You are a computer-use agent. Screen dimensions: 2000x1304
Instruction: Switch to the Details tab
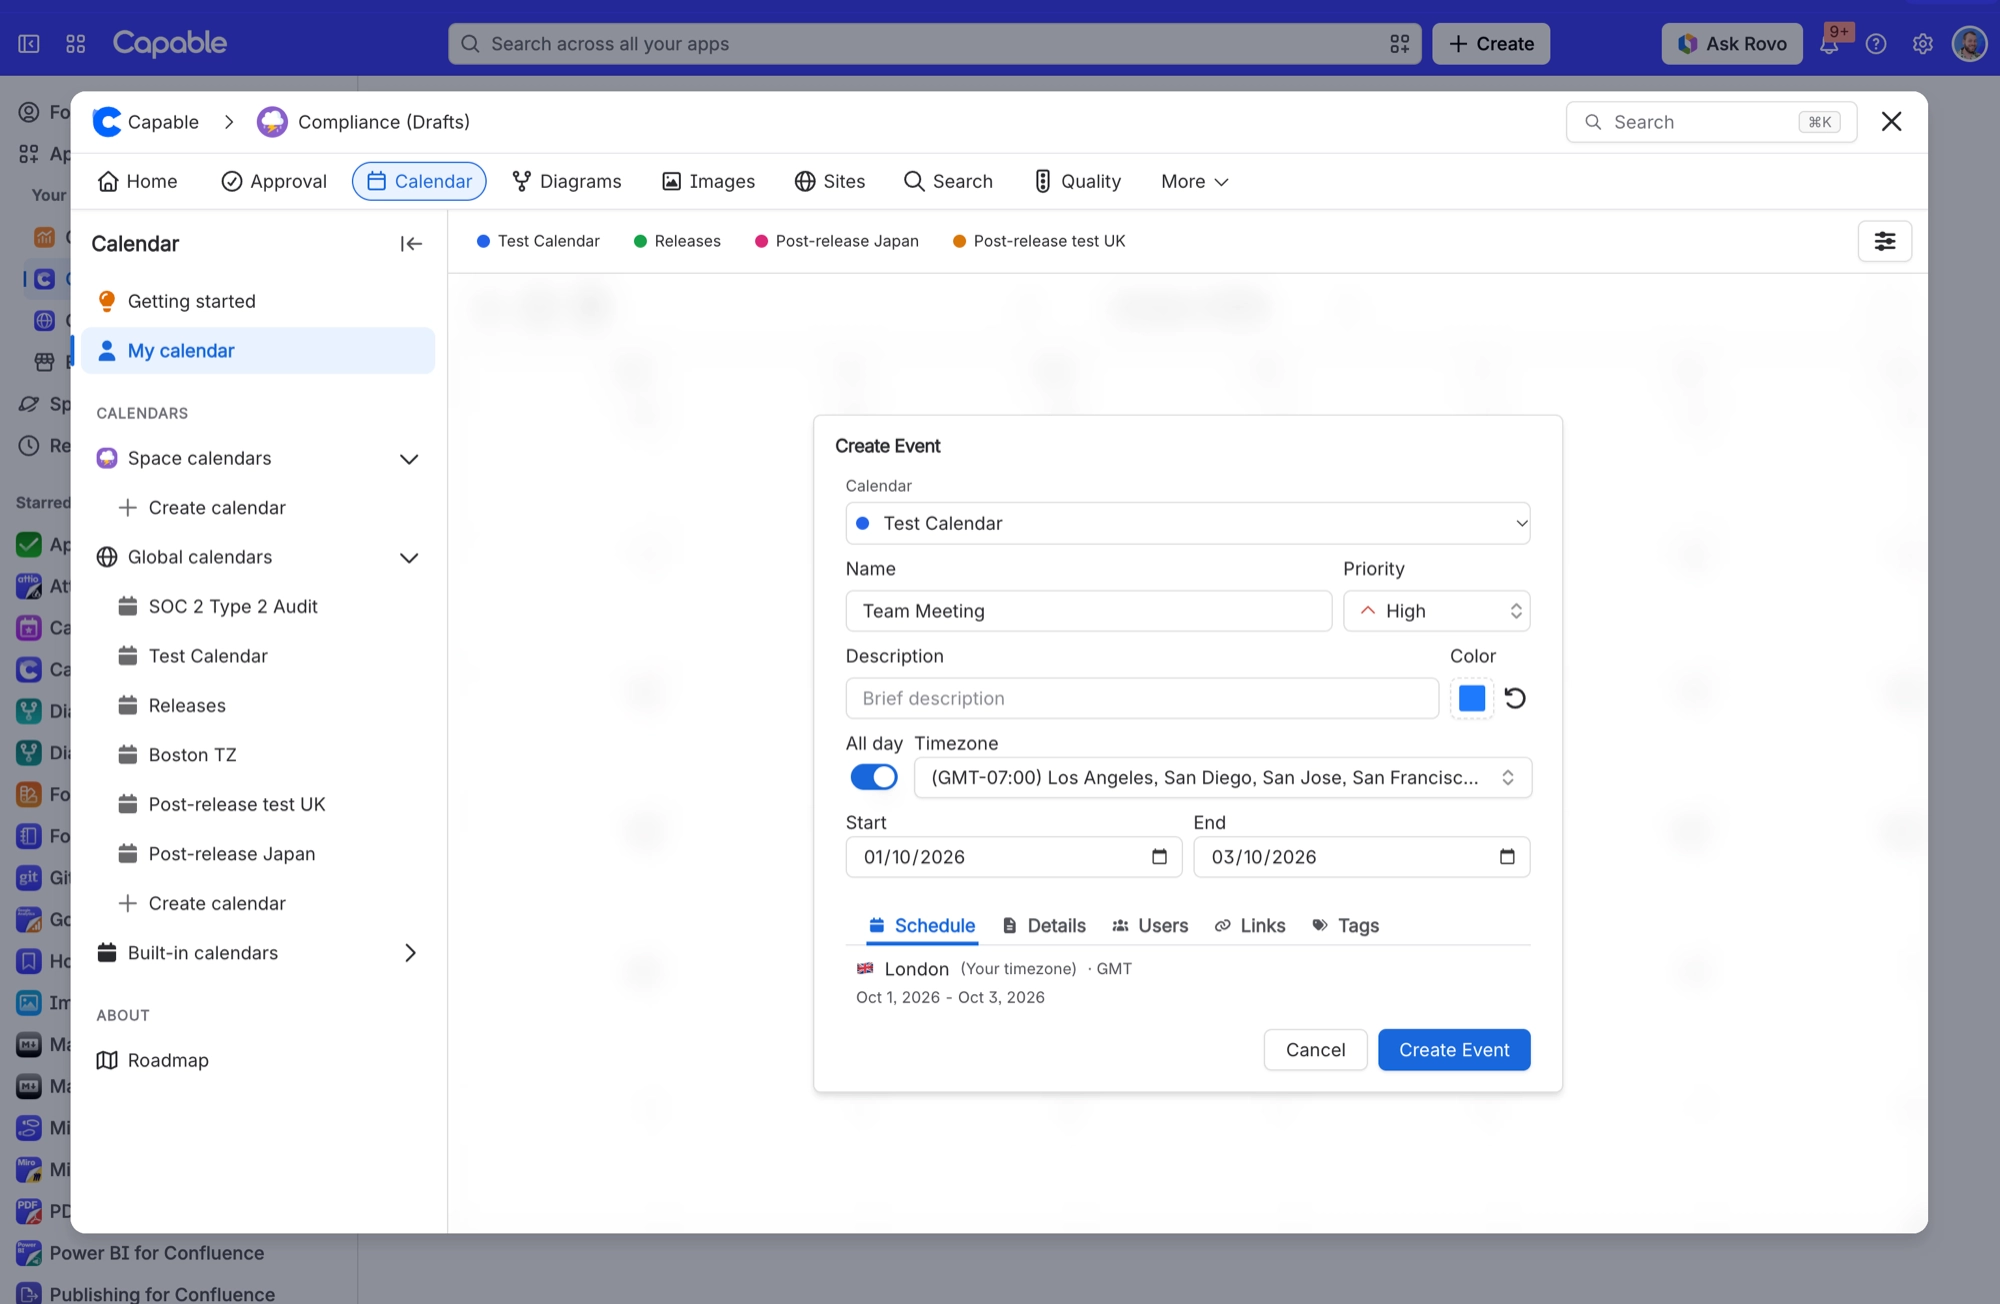coord(1044,926)
